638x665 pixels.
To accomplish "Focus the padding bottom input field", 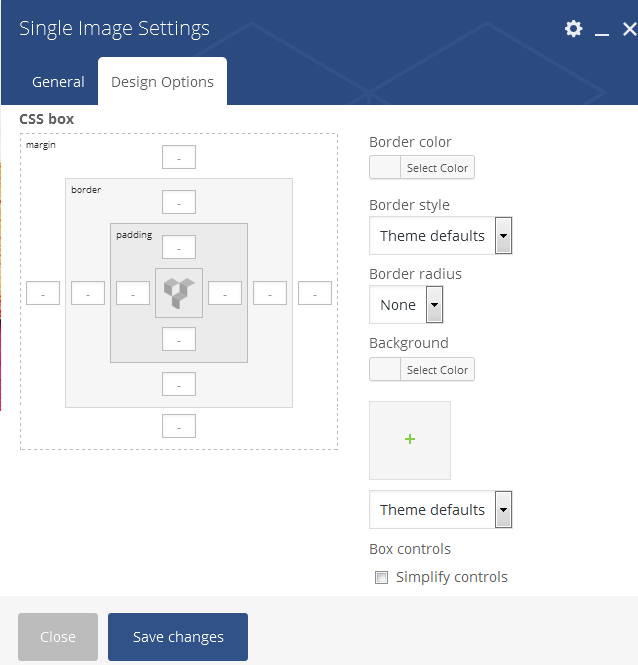I will click(179, 339).
